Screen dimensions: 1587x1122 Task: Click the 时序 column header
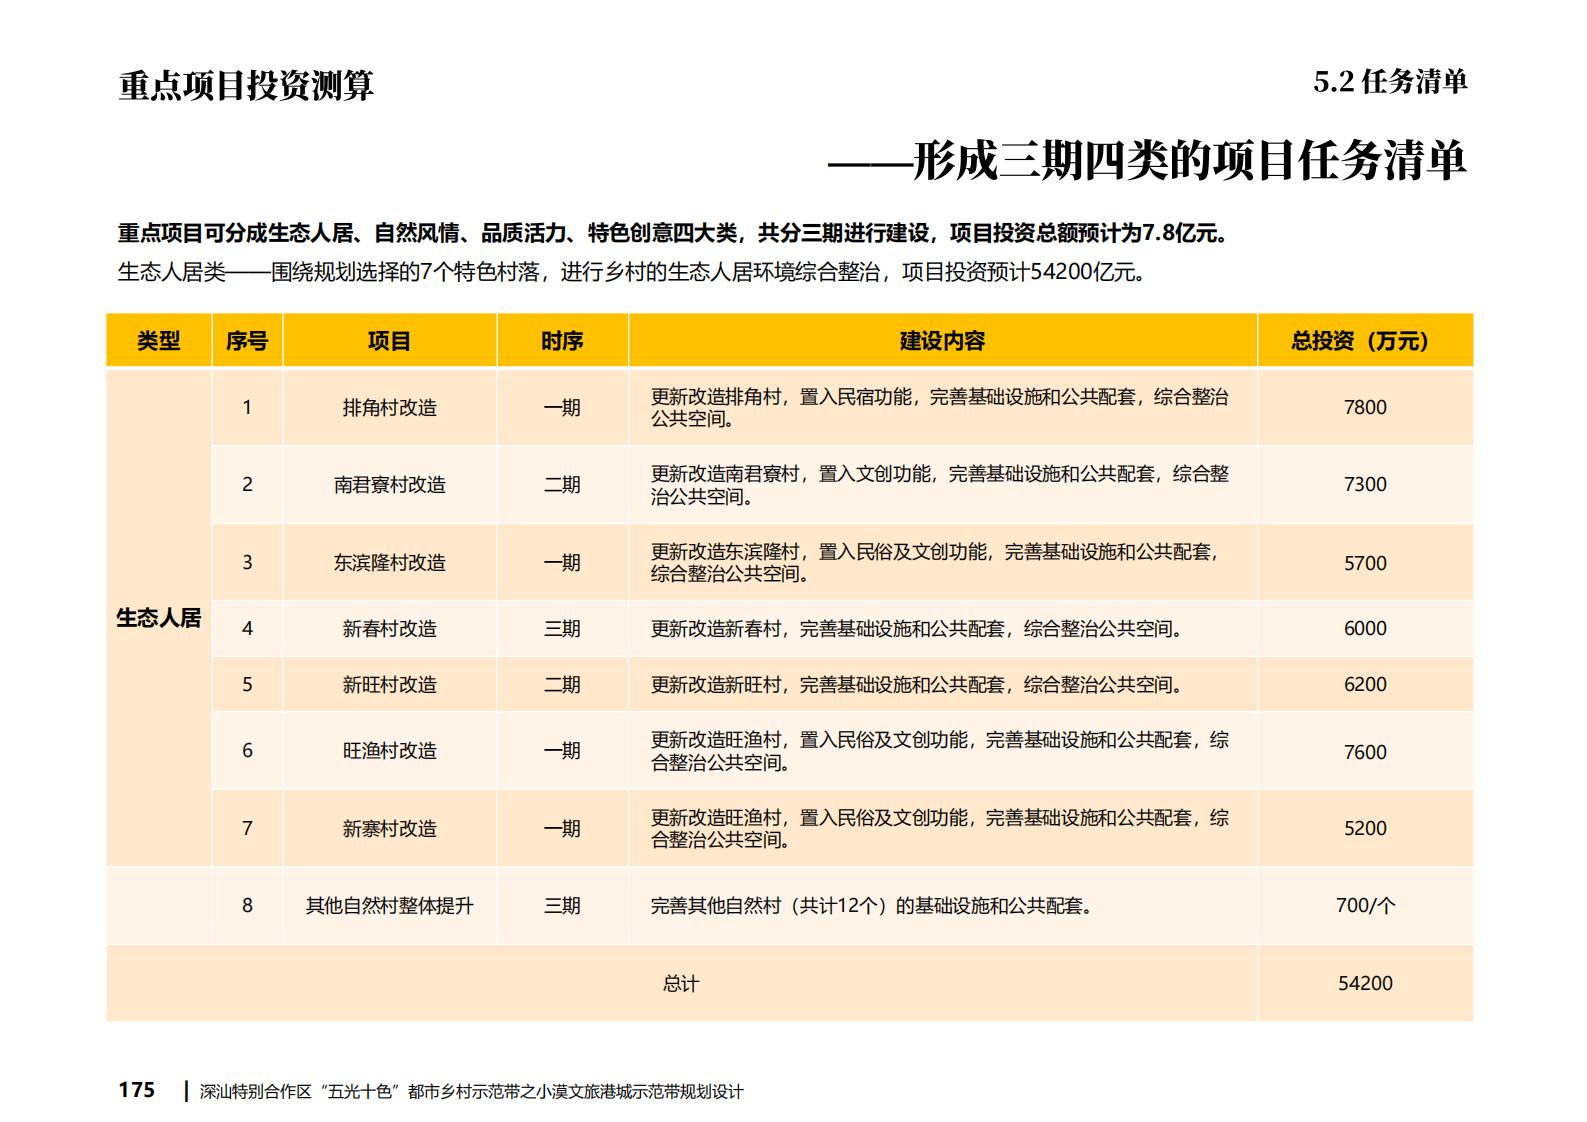coord(562,341)
